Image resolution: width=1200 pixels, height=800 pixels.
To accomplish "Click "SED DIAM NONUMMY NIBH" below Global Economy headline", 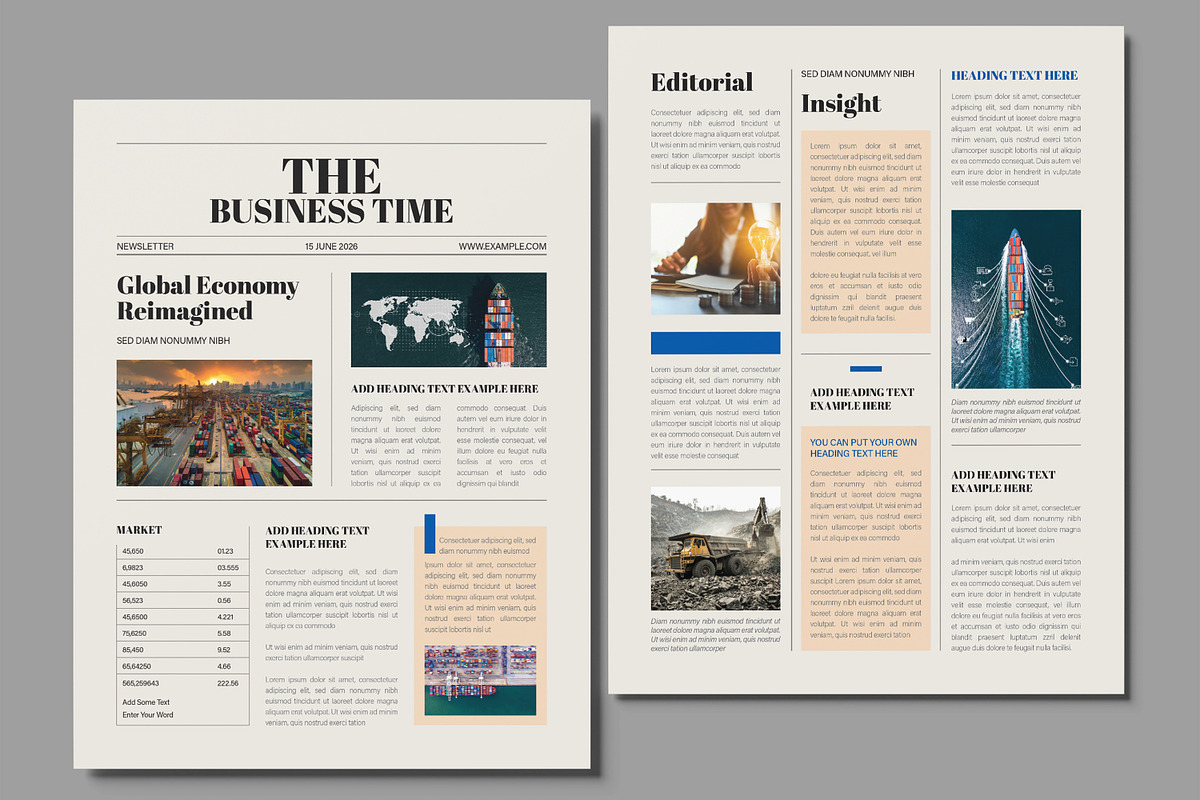I will coord(173,341).
